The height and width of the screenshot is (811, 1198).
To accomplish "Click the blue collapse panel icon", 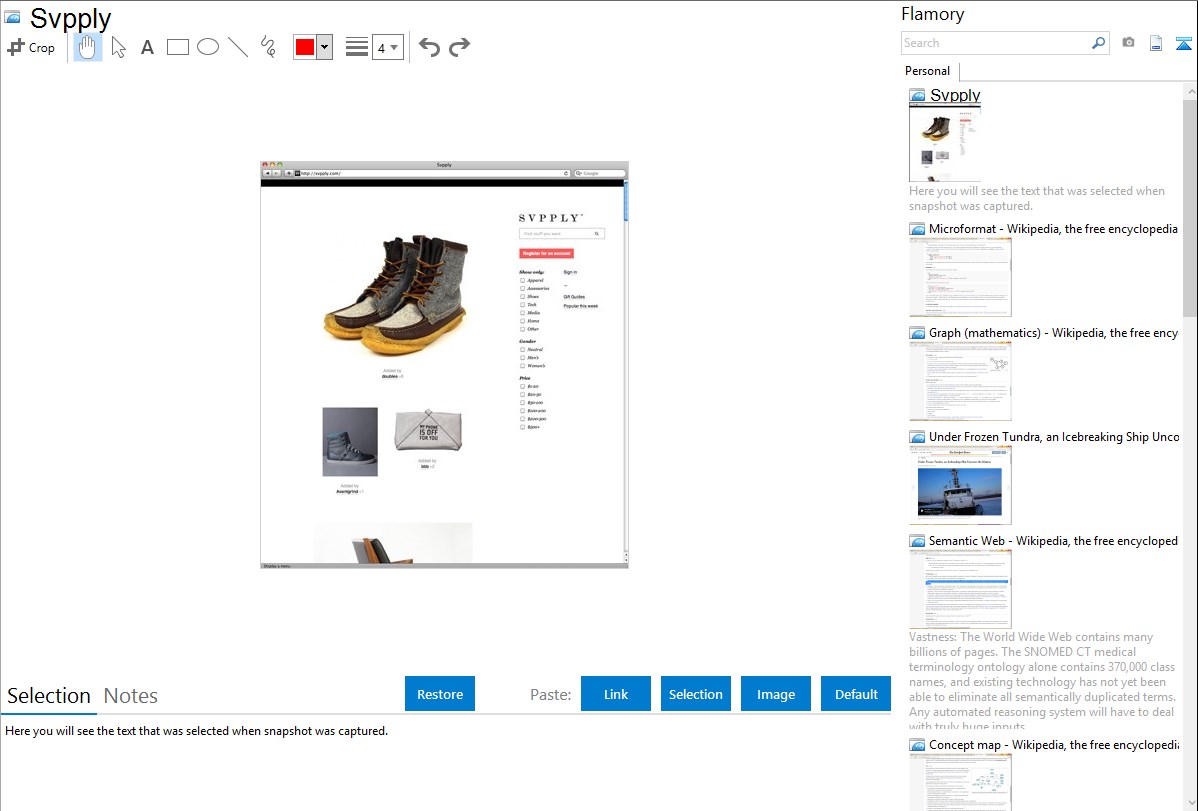I will click(x=1183, y=43).
